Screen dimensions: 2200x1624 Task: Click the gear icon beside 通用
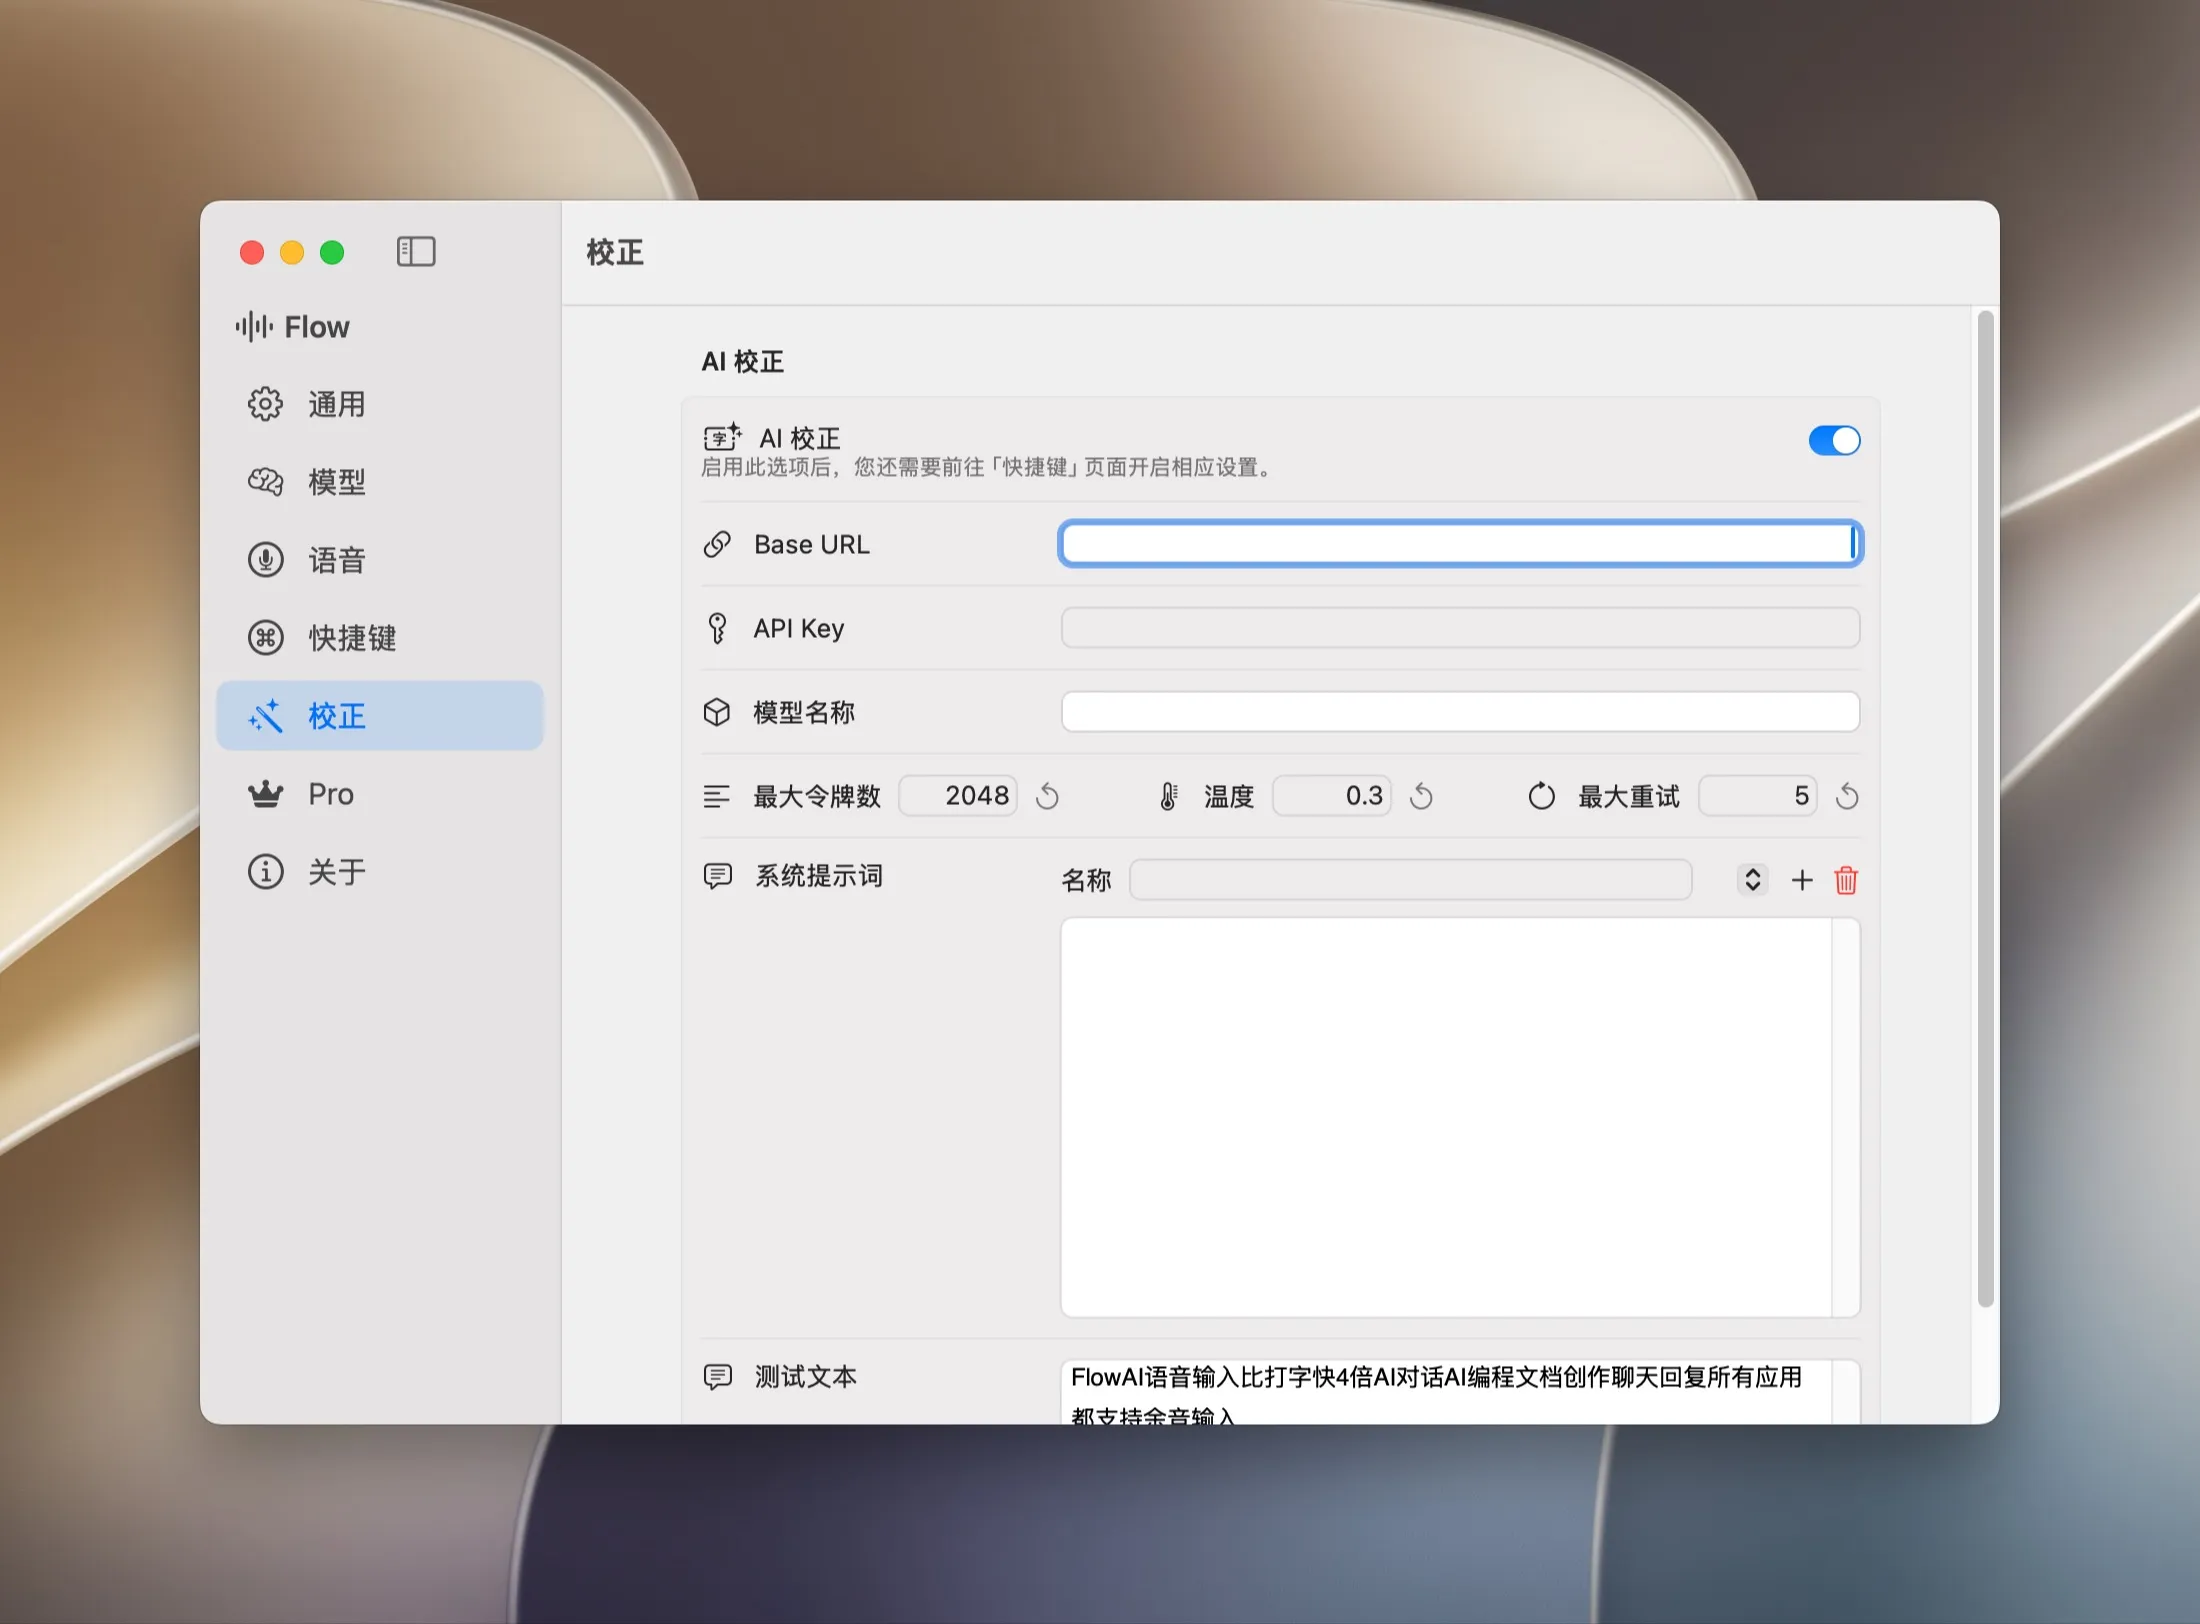tap(265, 404)
